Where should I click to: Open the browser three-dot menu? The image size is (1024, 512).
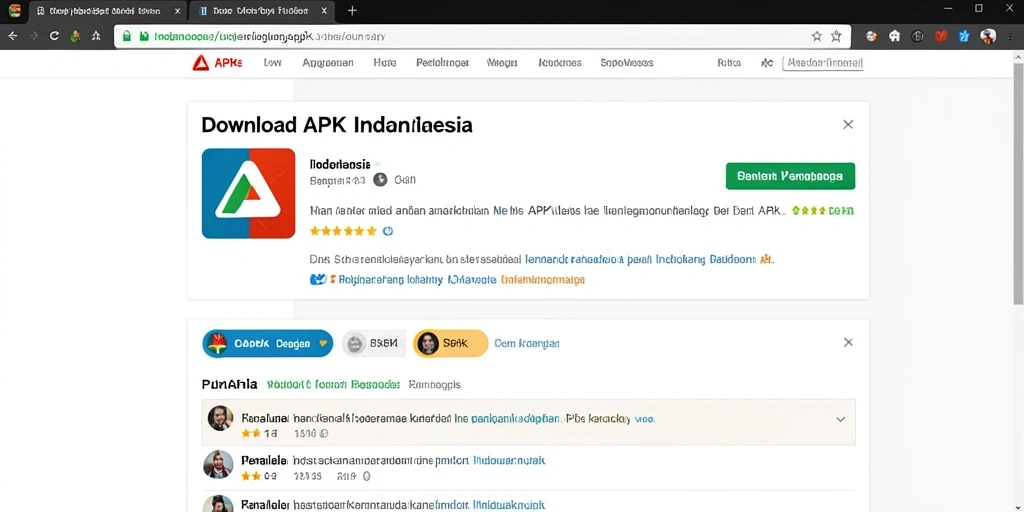click(x=1010, y=37)
